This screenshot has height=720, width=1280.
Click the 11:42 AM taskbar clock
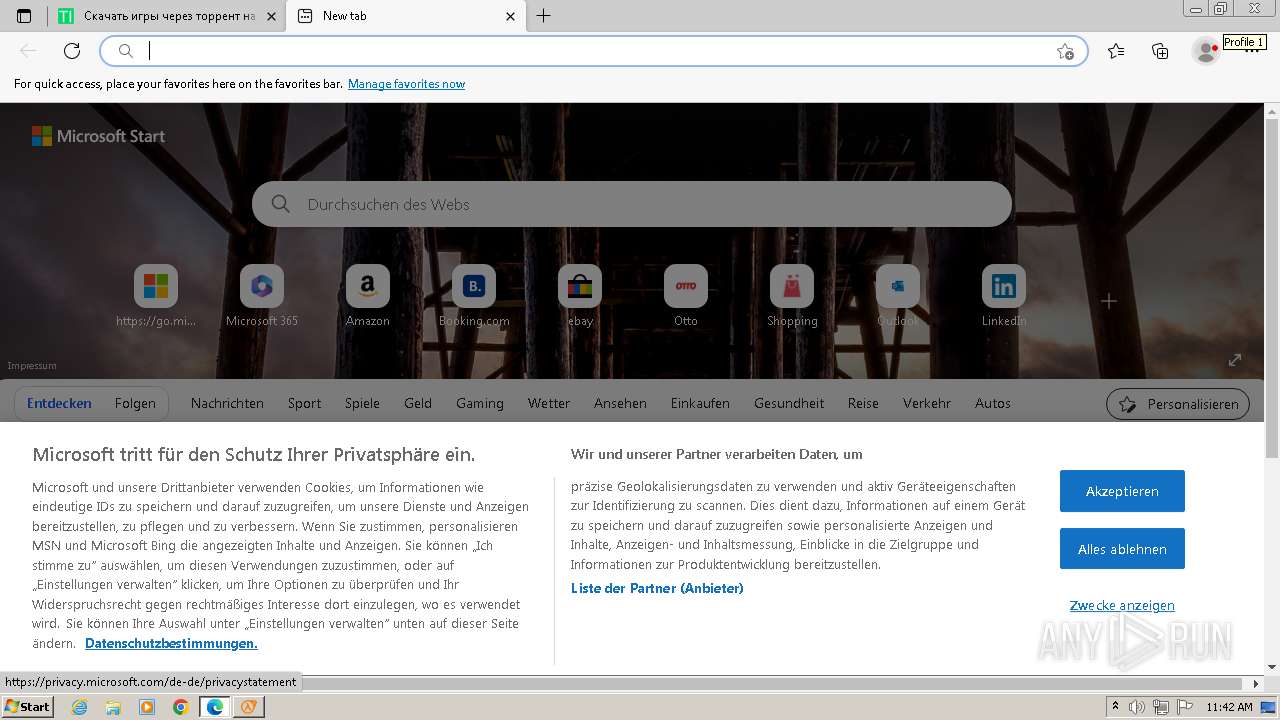tap(1229, 707)
